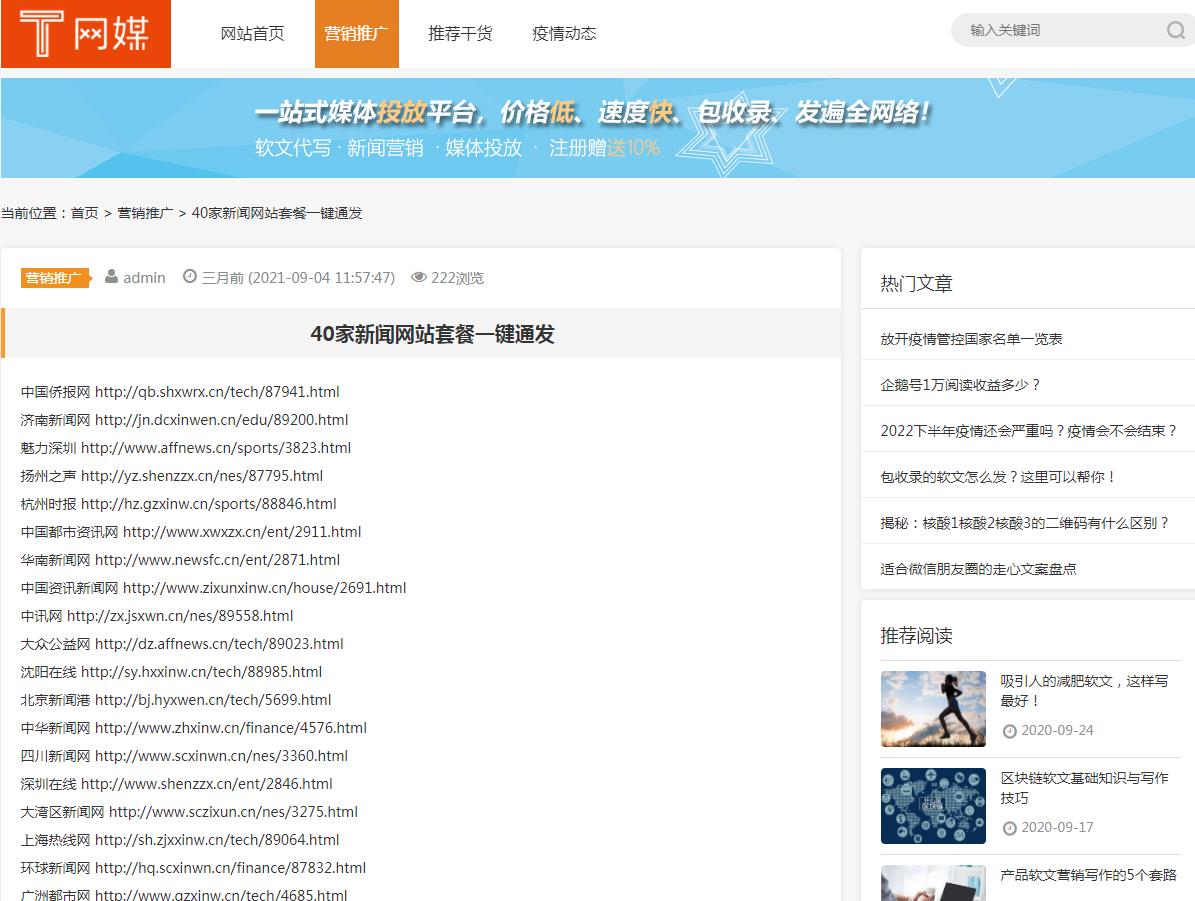Click the 魅力深圳 URL line
The width and height of the screenshot is (1195, 901).
[186, 448]
